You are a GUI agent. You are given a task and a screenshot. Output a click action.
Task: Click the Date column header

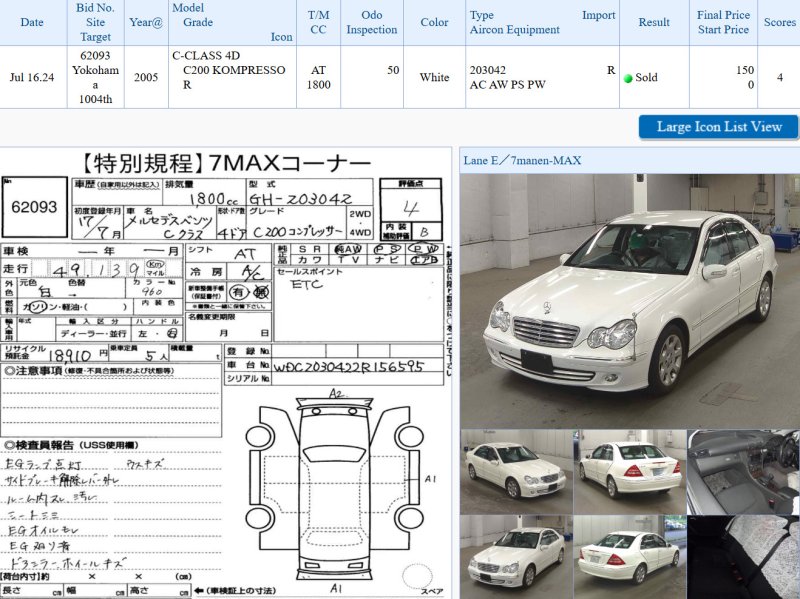pos(32,22)
